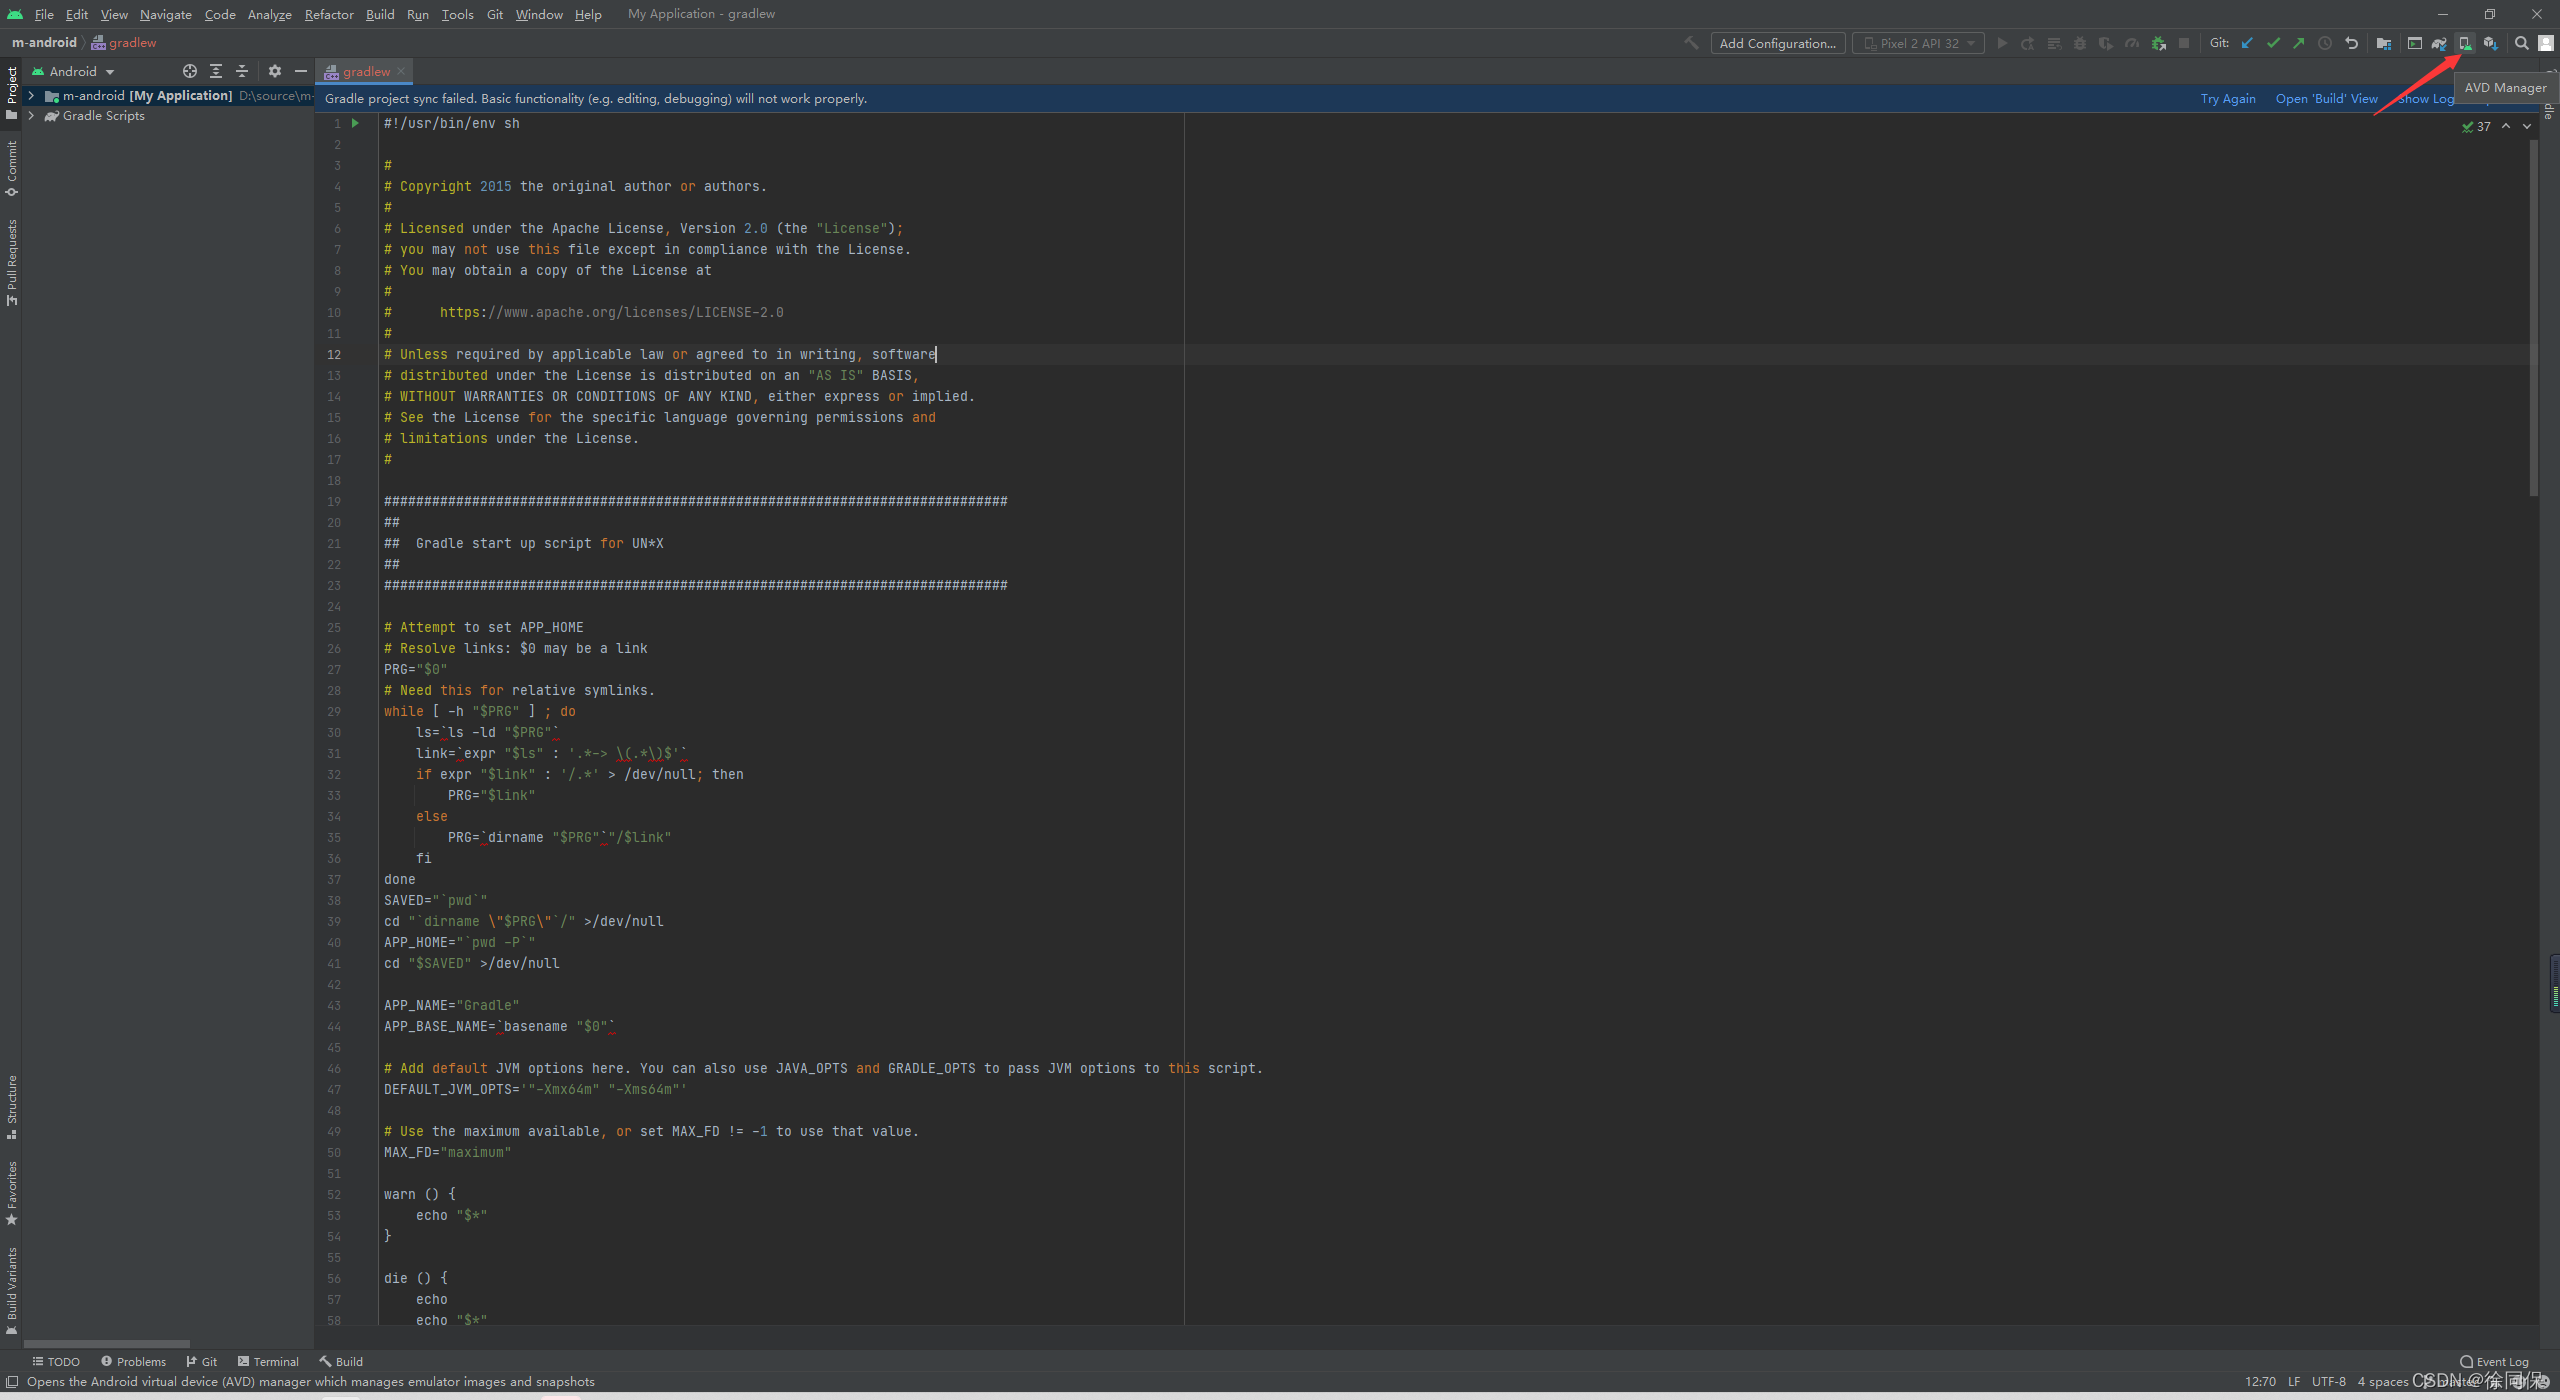Open Search Everywhere magnifier icon
This screenshot has width=2560, height=1400.
2521,43
